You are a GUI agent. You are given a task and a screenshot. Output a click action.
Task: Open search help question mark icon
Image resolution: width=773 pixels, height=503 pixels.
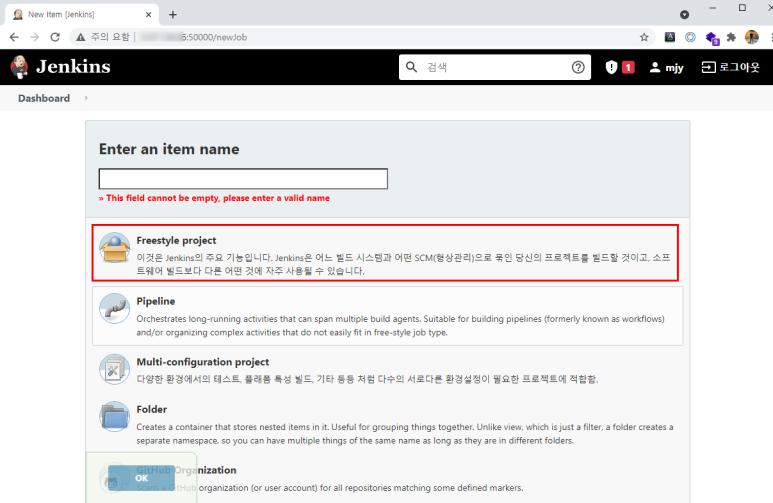click(x=578, y=67)
